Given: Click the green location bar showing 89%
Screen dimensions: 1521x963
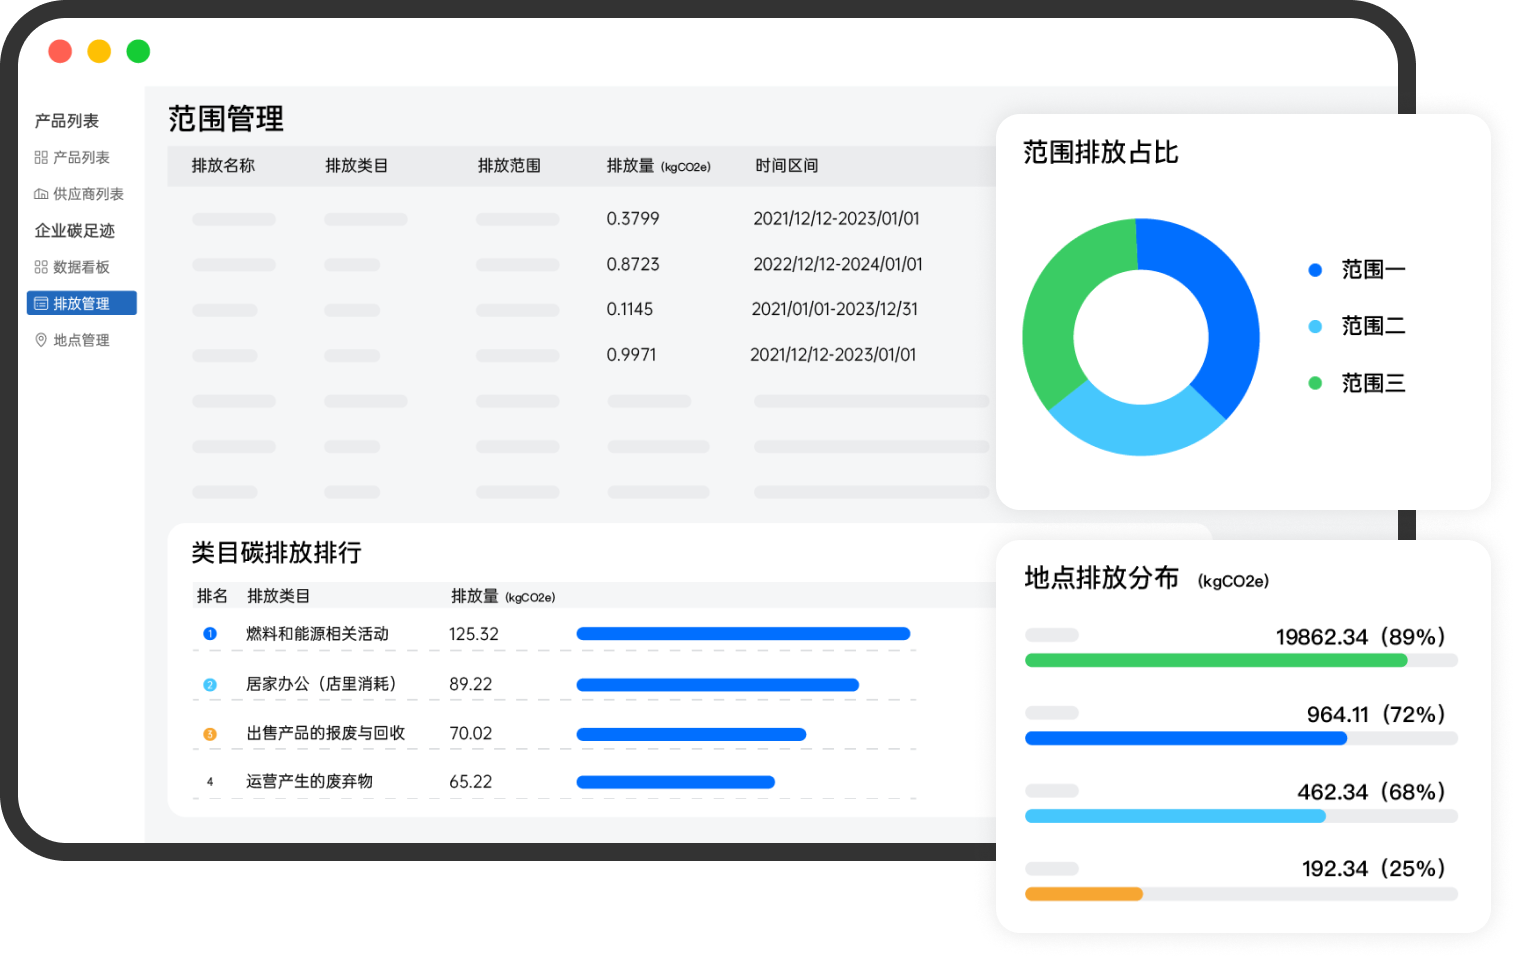Looking at the screenshot, I should 1215,660.
